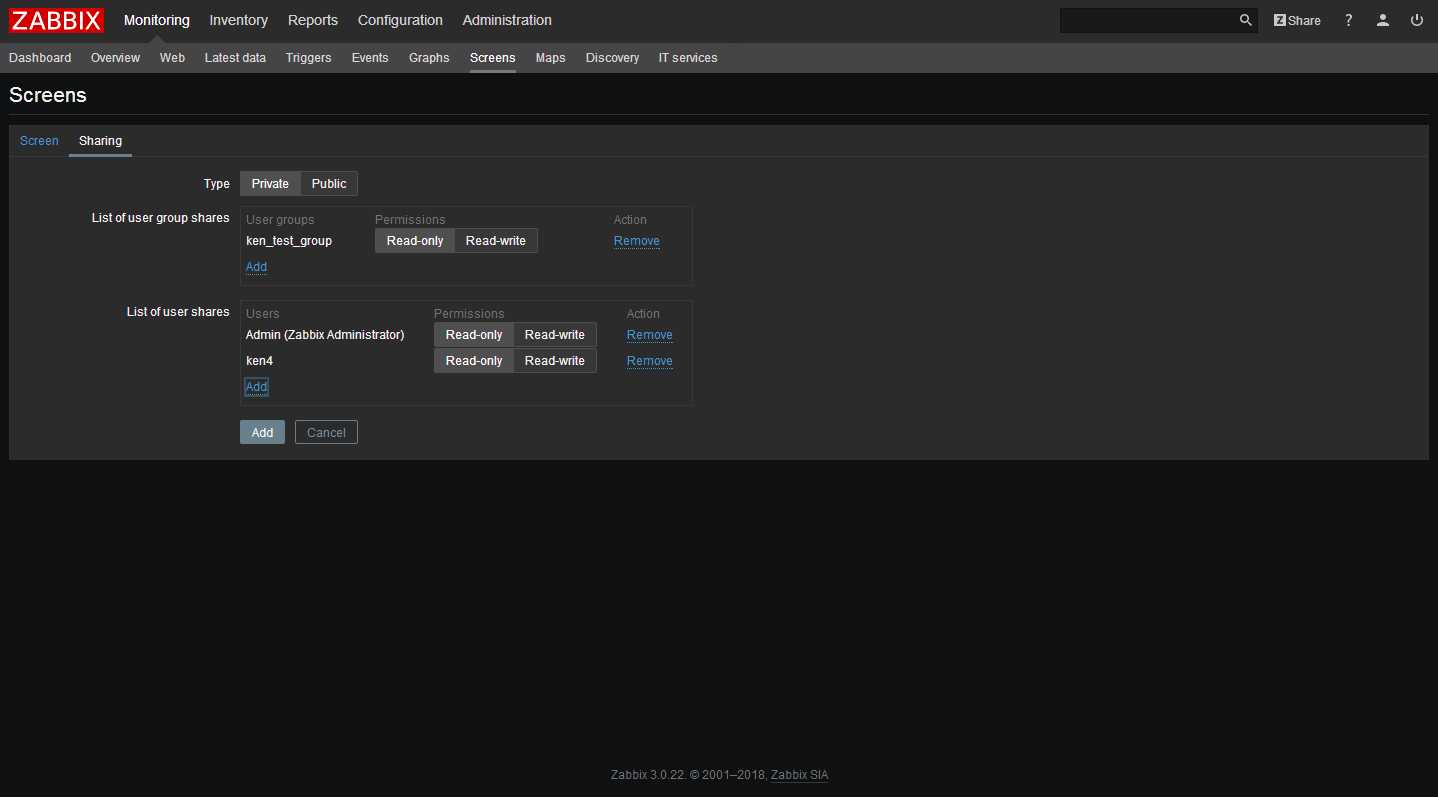This screenshot has width=1438, height=797.
Task: Go to Maps submenu
Action: point(550,58)
